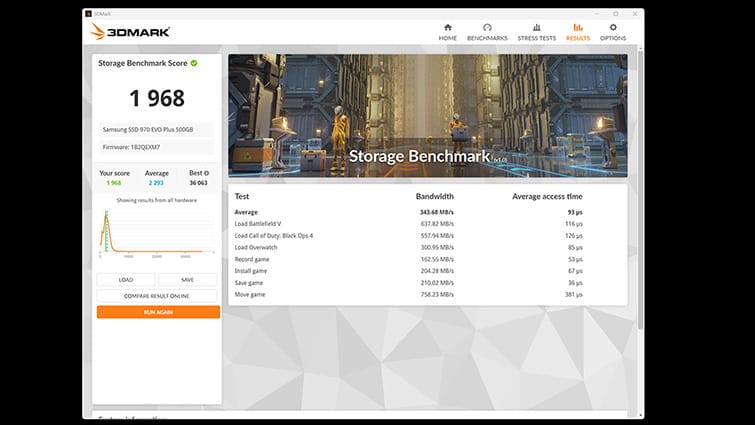Click the Test column header
755x425 pixels.
click(242, 196)
